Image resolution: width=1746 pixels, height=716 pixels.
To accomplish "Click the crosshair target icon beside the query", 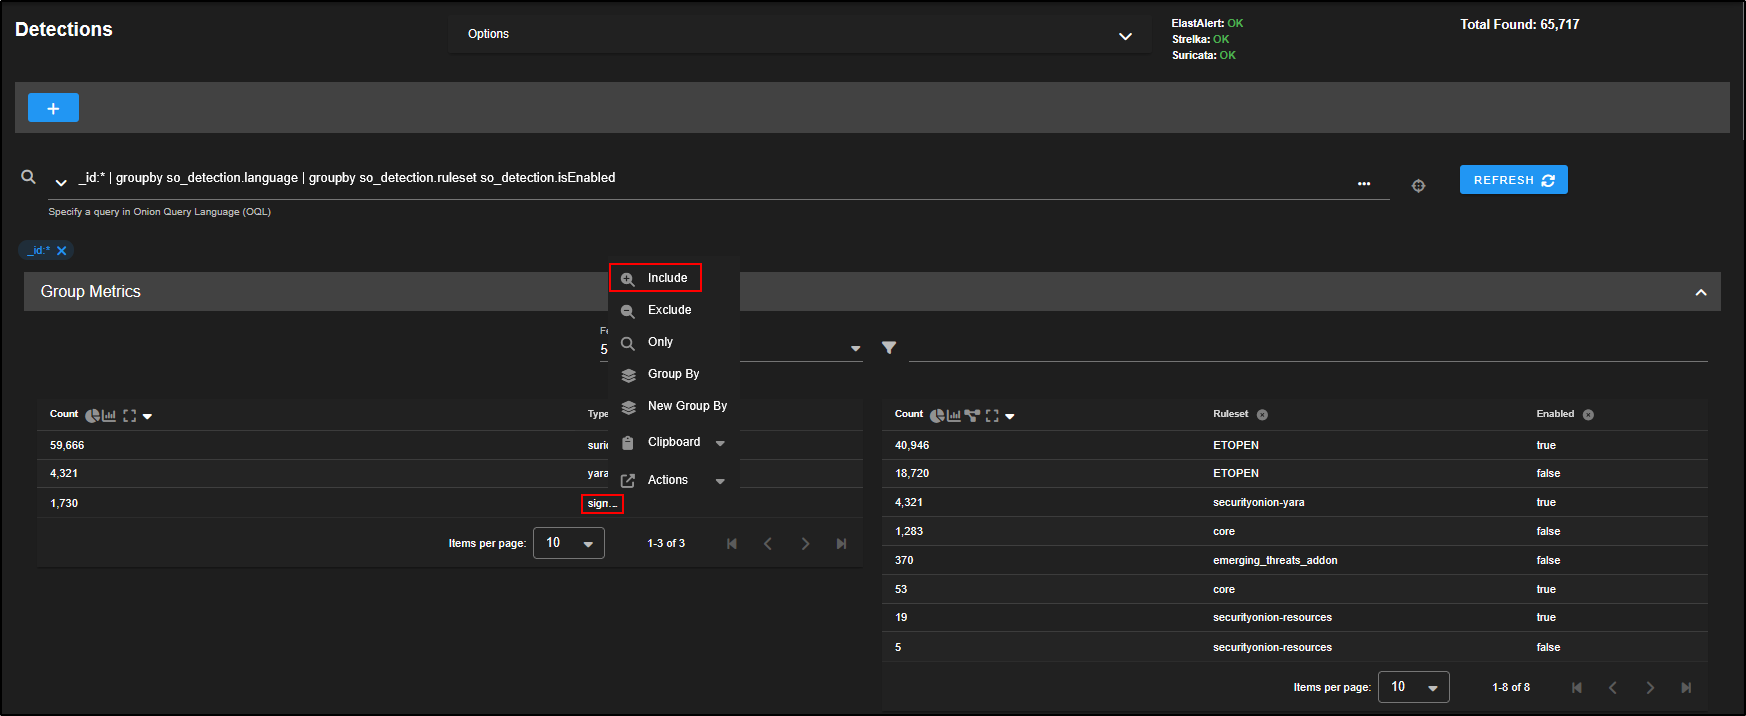I will pyautogui.click(x=1418, y=186).
